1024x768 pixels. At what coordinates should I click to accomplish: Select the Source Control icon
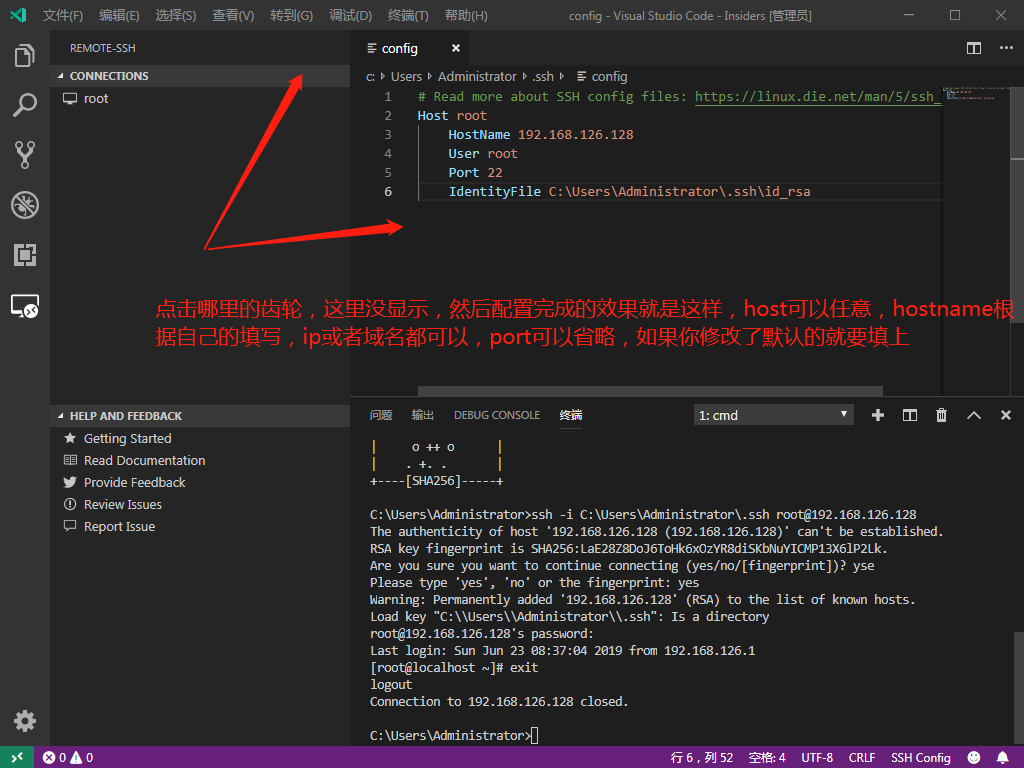click(x=24, y=154)
